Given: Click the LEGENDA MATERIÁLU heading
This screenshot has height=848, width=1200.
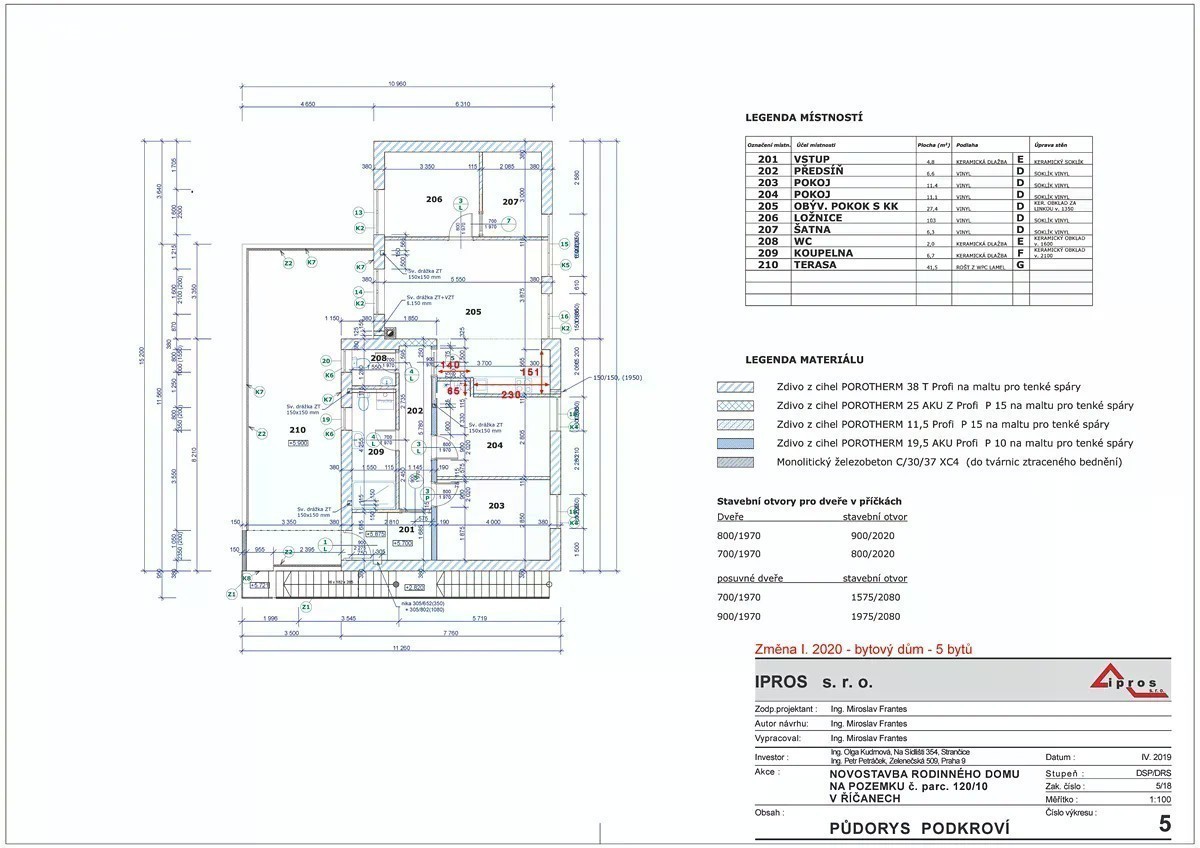Looking at the screenshot, I should coord(804,359).
